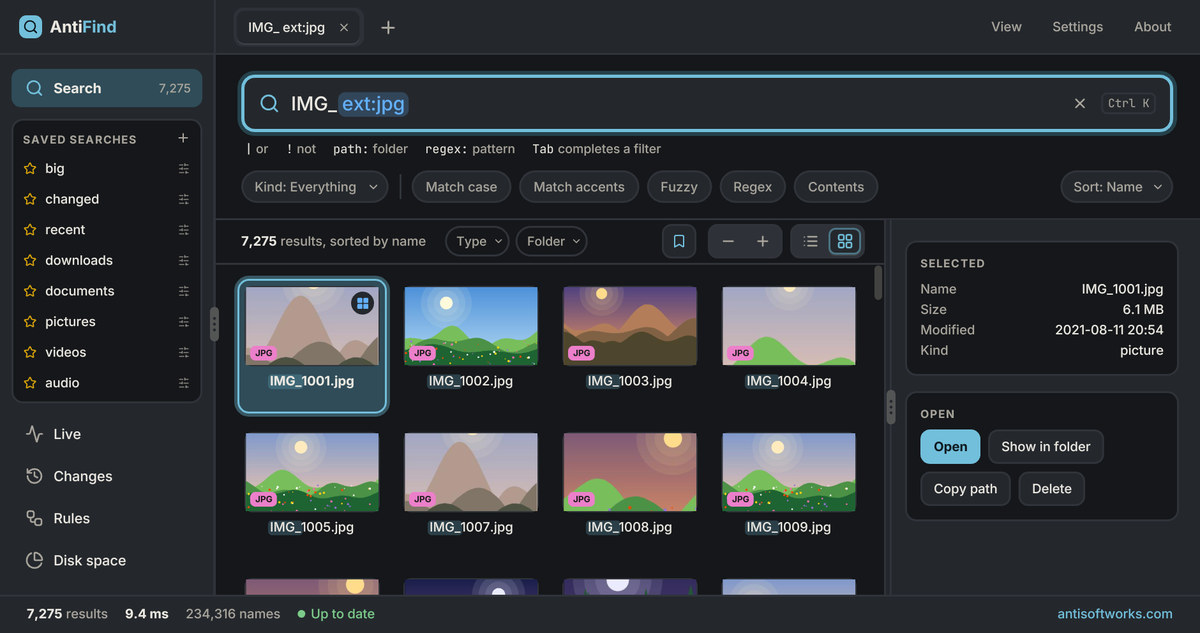This screenshot has height=633, width=1200.
Task: Open the Sort: Name dropdown
Action: click(1117, 187)
